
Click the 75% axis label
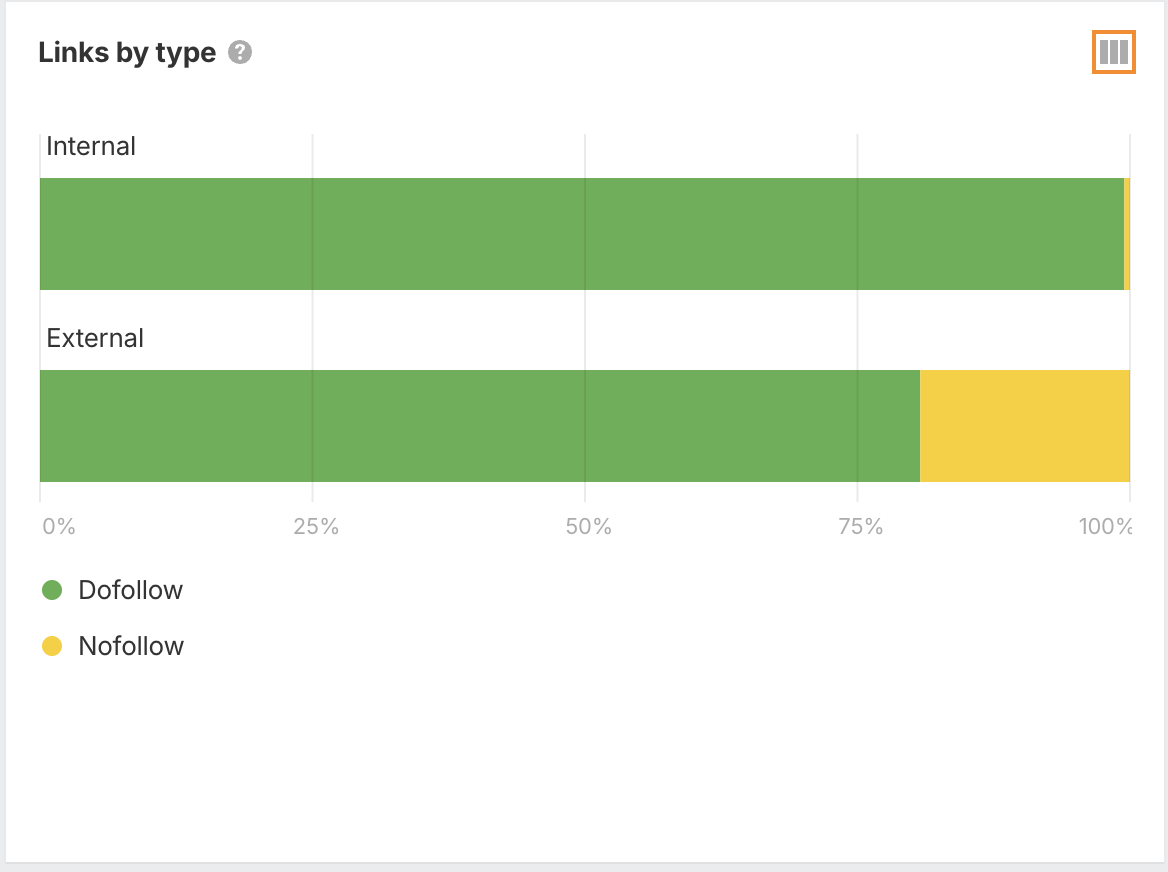(860, 526)
